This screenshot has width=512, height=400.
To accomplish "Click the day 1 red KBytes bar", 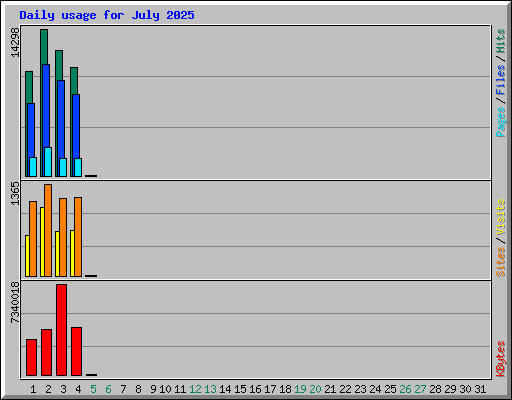I will 31,357.
